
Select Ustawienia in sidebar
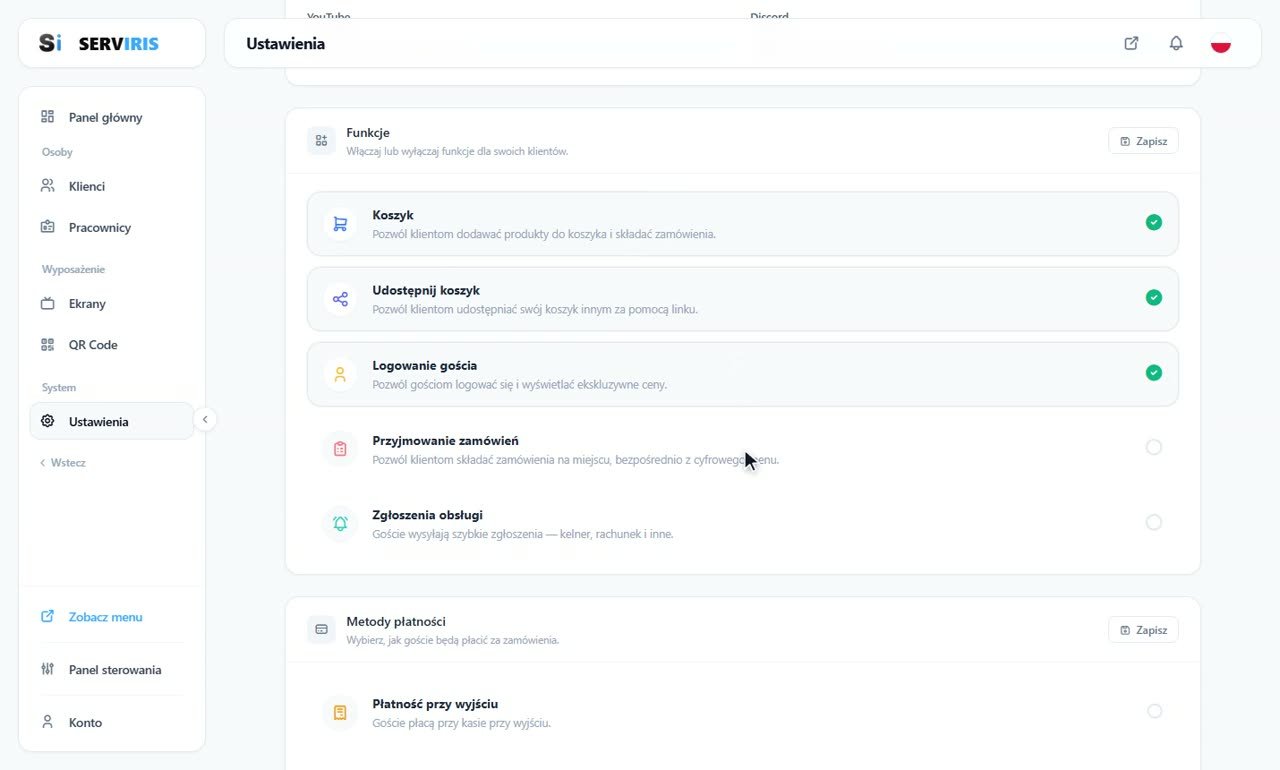coord(111,421)
